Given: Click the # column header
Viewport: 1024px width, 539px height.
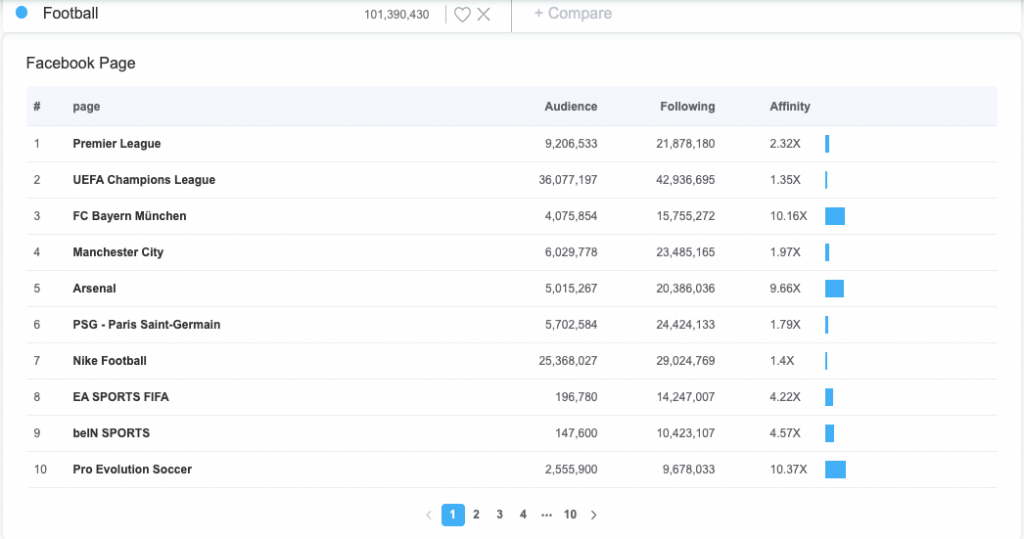Looking at the screenshot, I should 37,106.
